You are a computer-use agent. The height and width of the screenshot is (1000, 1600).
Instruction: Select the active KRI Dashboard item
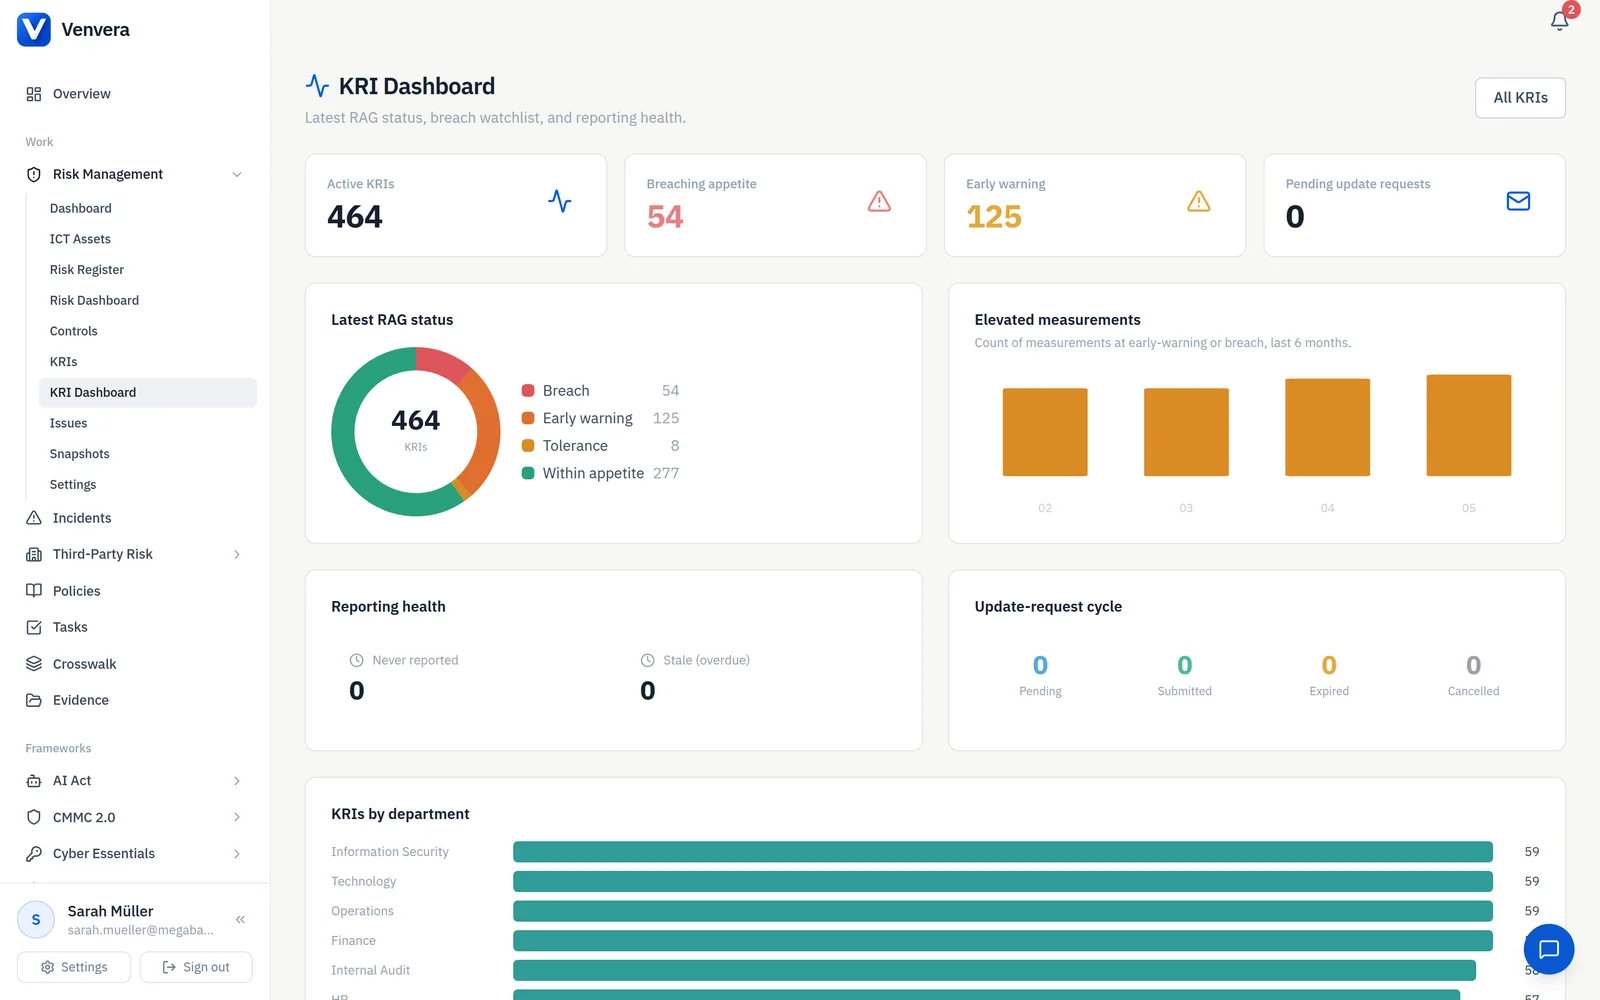147,392
